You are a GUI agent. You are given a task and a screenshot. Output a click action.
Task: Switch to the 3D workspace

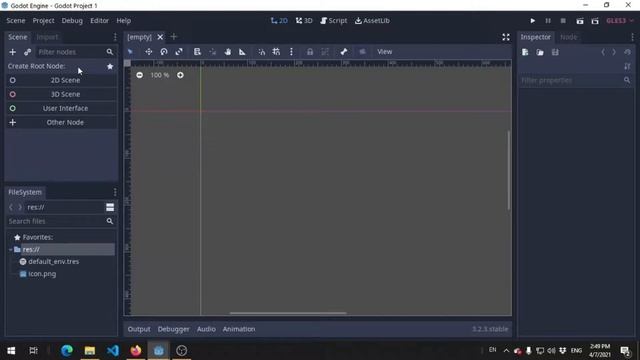pos(304,20)
